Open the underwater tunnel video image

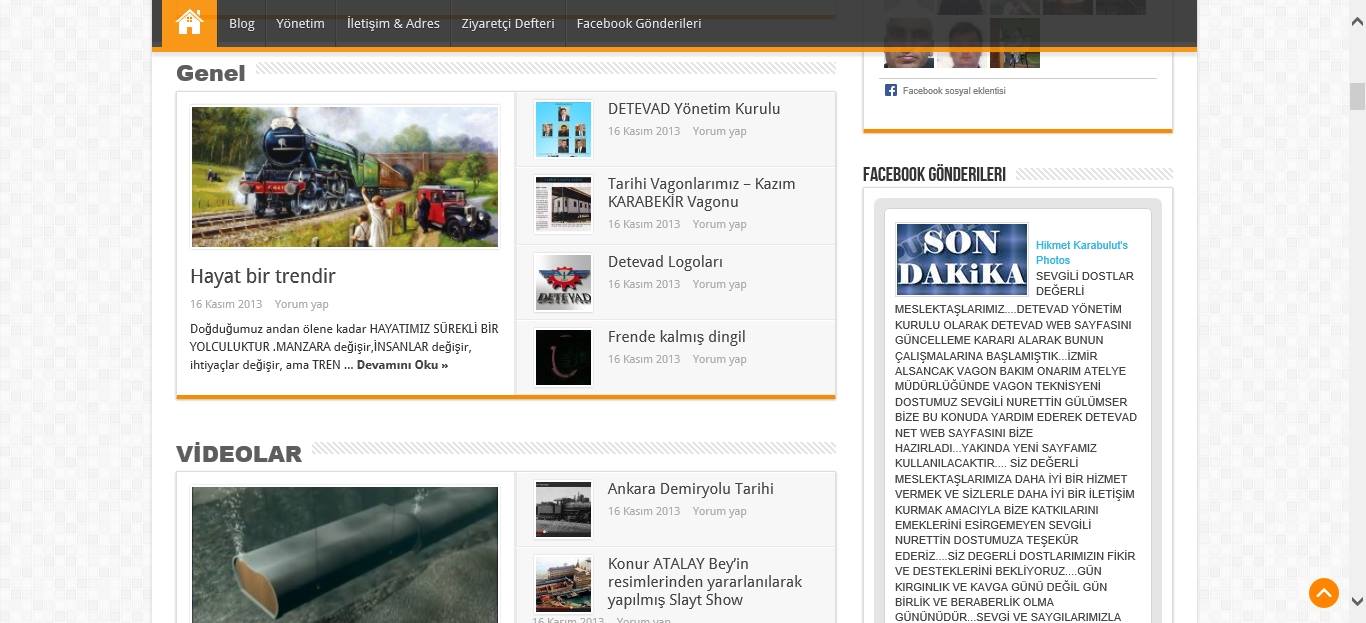(x=345, y=555)
